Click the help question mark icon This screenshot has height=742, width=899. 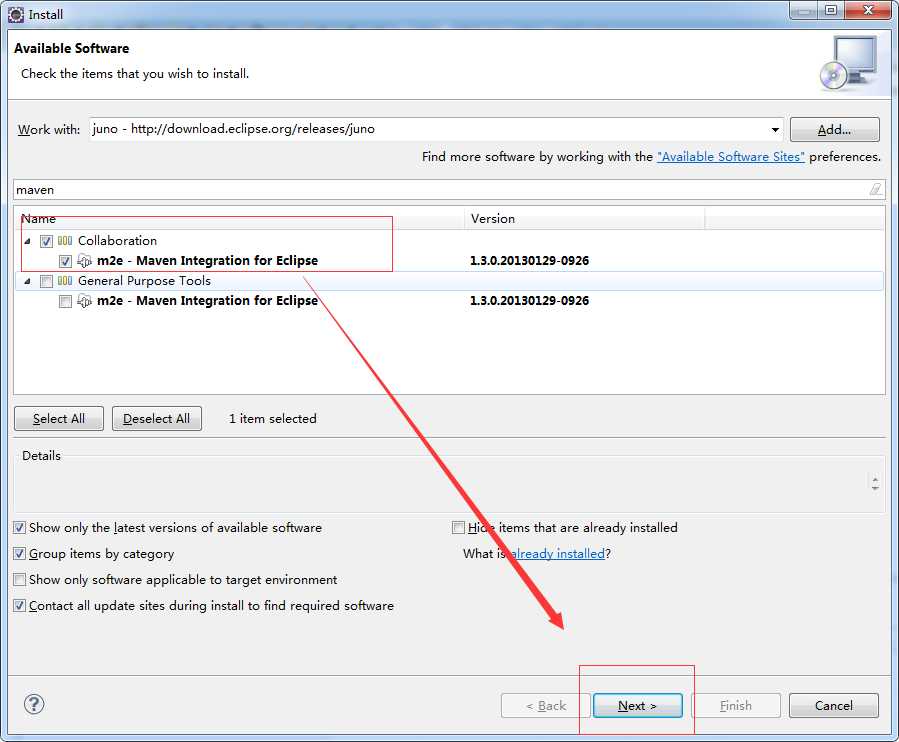[x=34, y=704]
